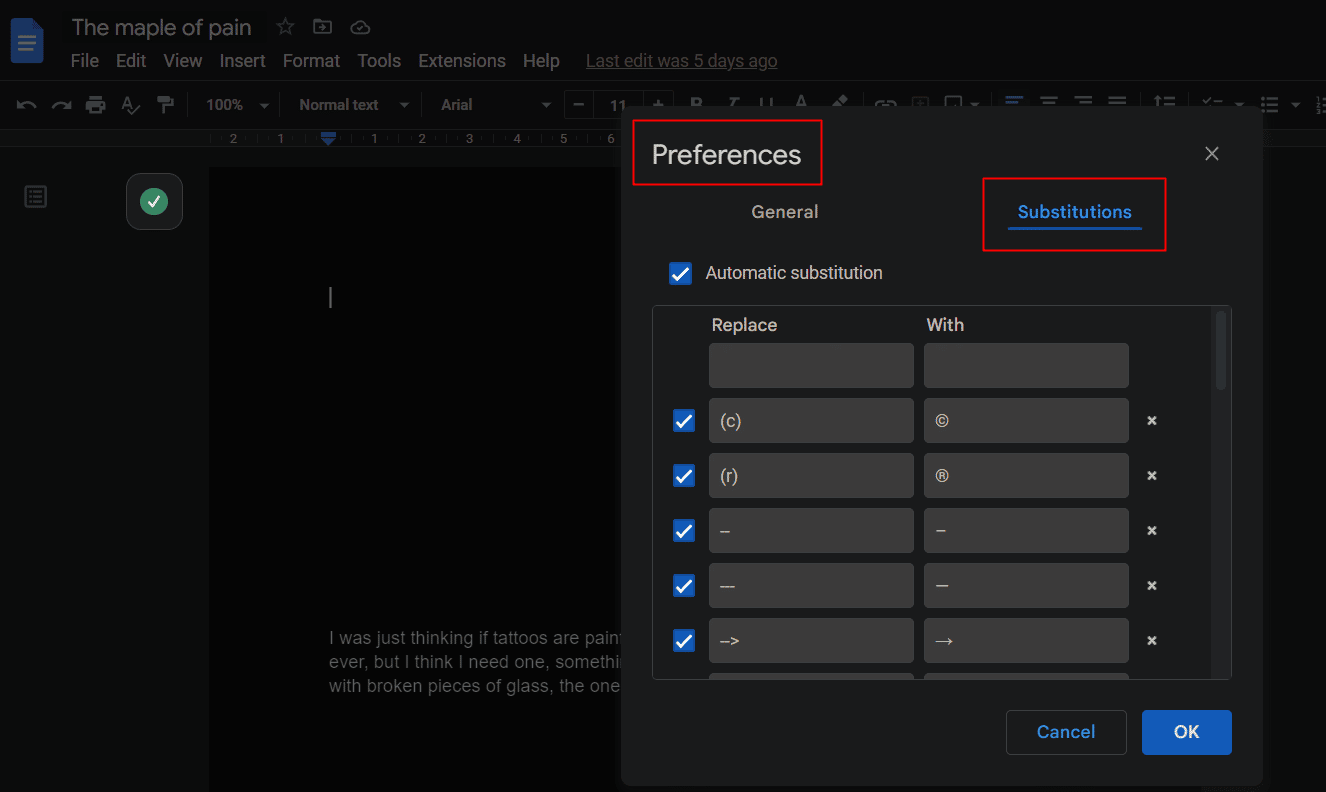Viewport: 1326px width, 792px height.
Task: Click the Redo arrow in the toolbar
Action: [x=61, y=105]
